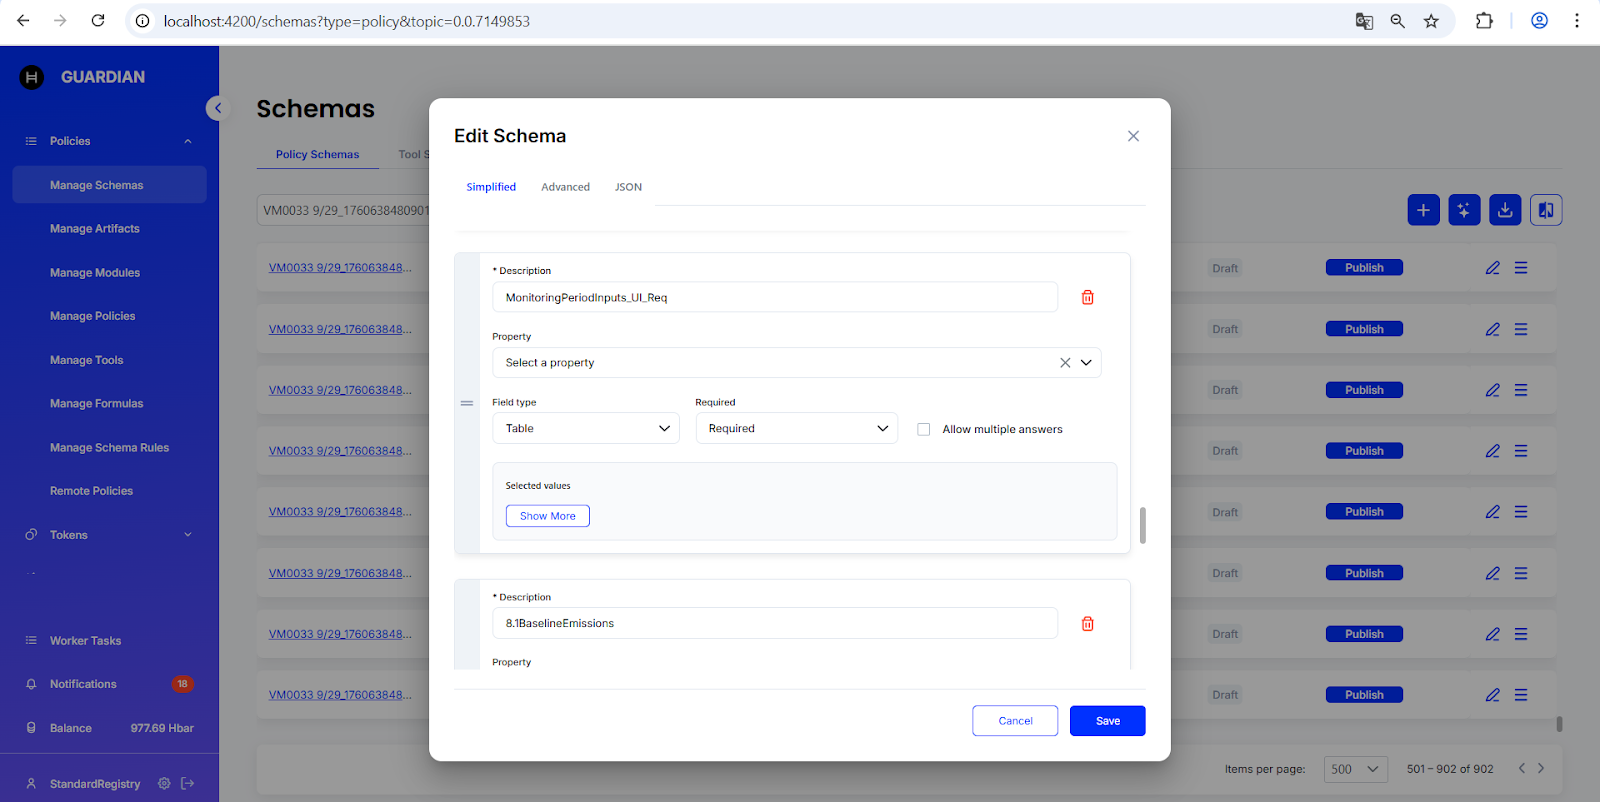Close the Edit Schema dialog
This screenshot has height=802, width=1600.
pos(1133,136)
